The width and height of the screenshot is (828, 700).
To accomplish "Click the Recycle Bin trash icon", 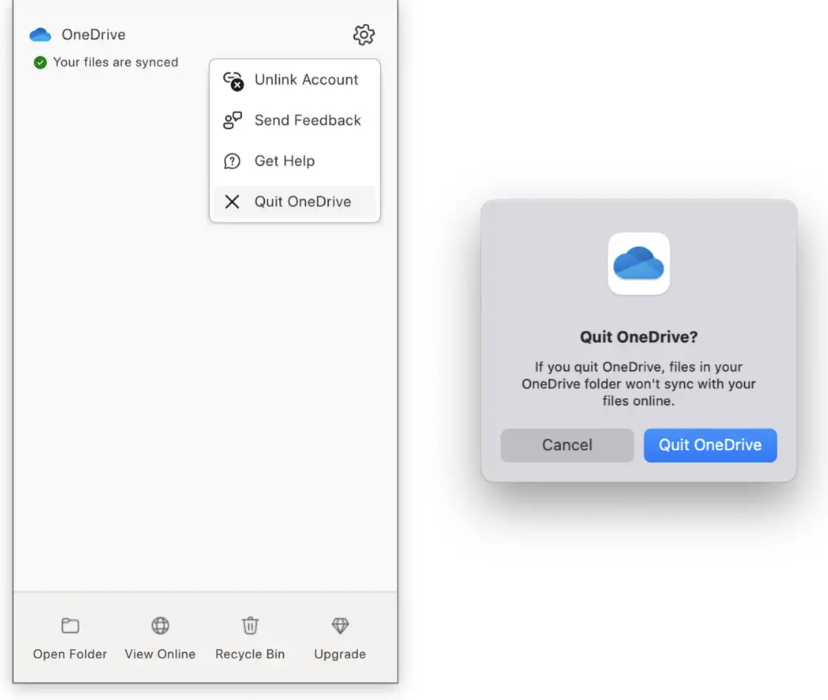I will (x=250, y=626).
